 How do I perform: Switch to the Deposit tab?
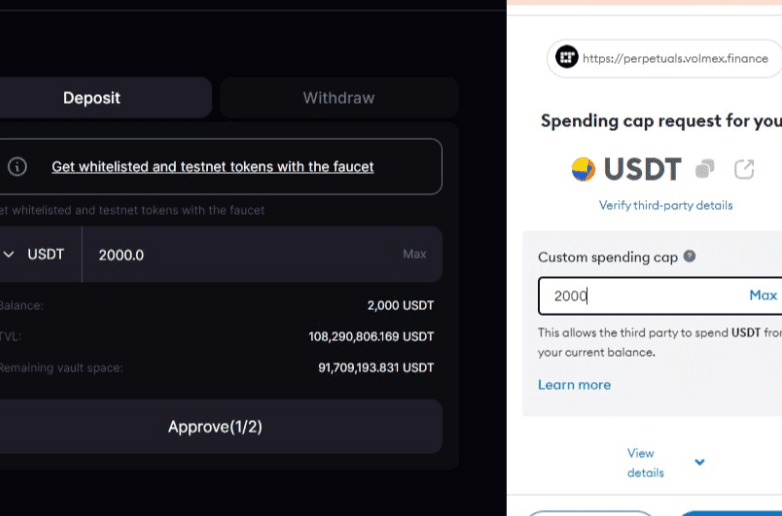(92, 98)
